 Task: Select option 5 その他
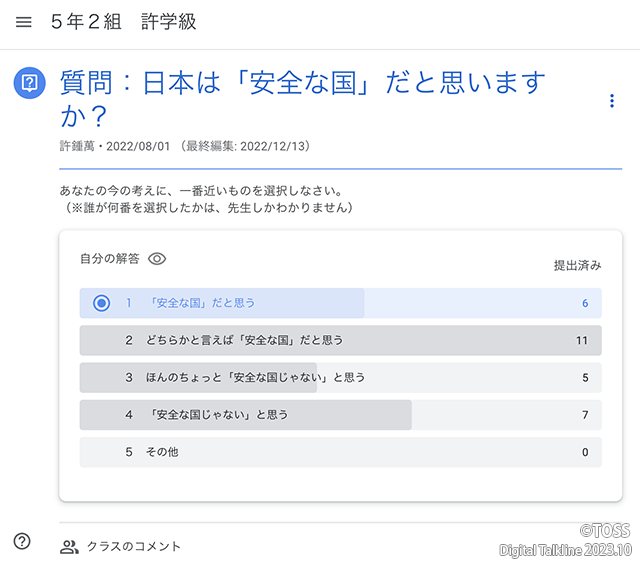pos(164,452)
